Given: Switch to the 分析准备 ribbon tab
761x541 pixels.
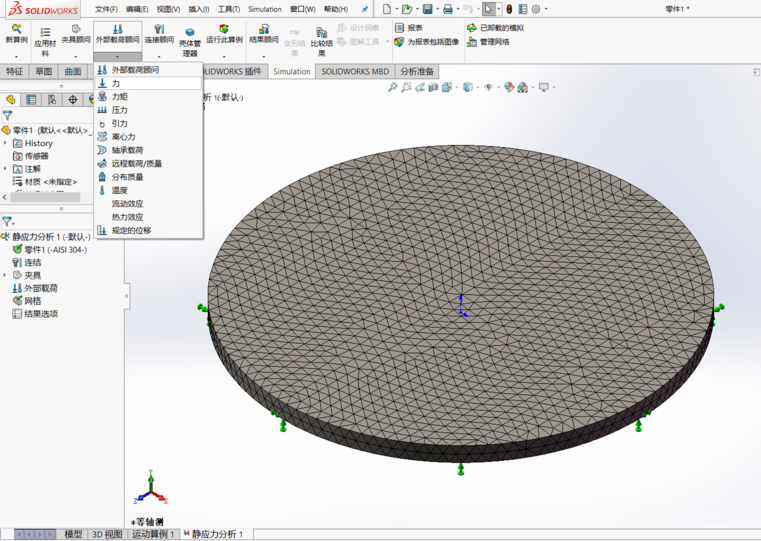Looking at the screenshot, I should 417,71.
